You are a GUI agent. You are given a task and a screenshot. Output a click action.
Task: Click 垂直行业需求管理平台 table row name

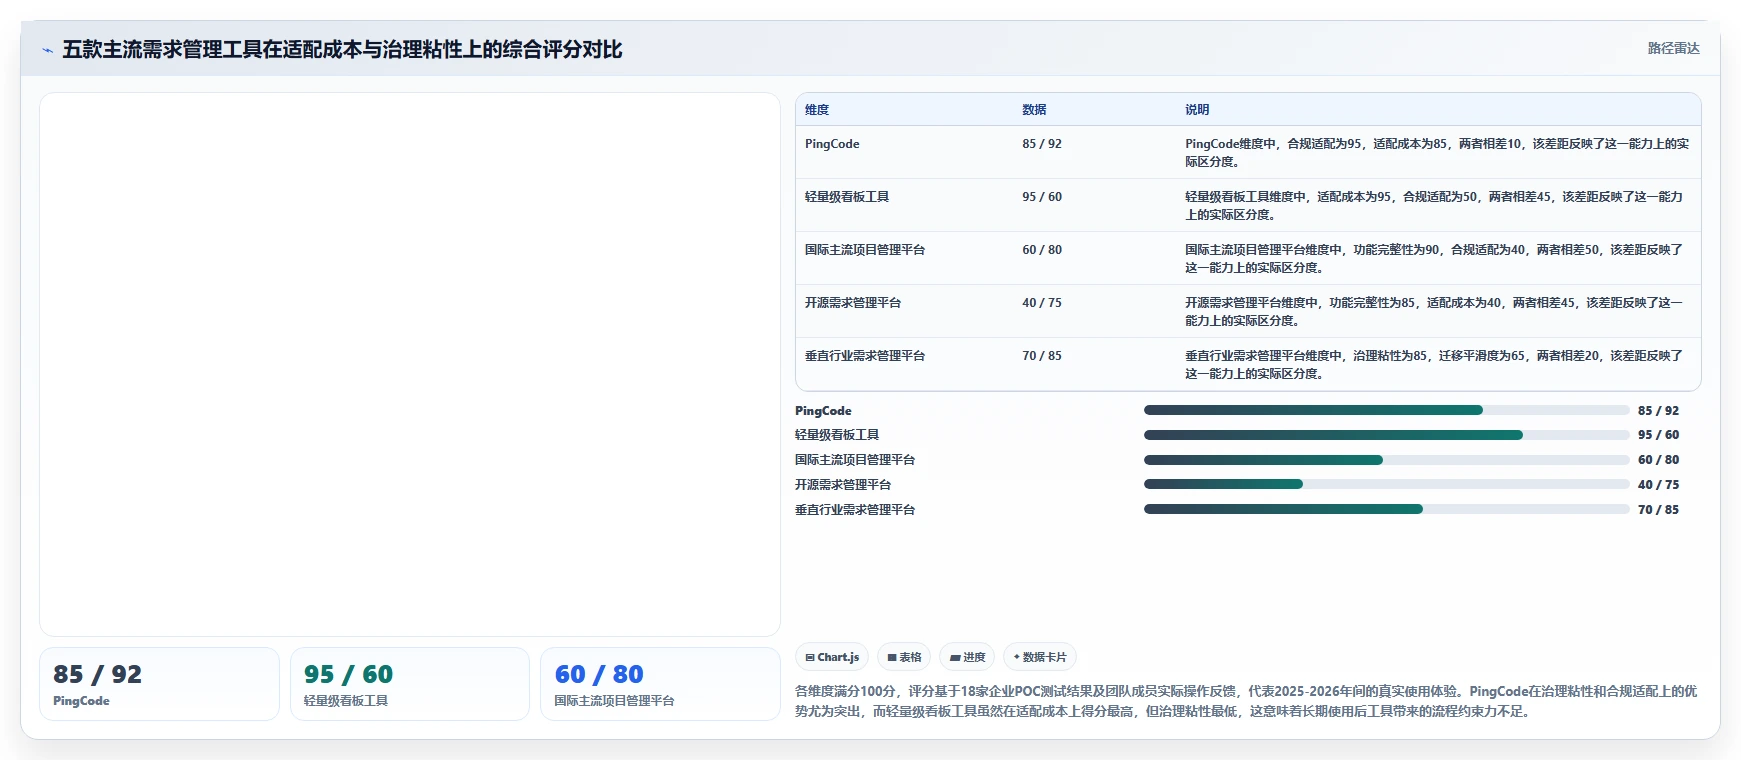[865, 356]
